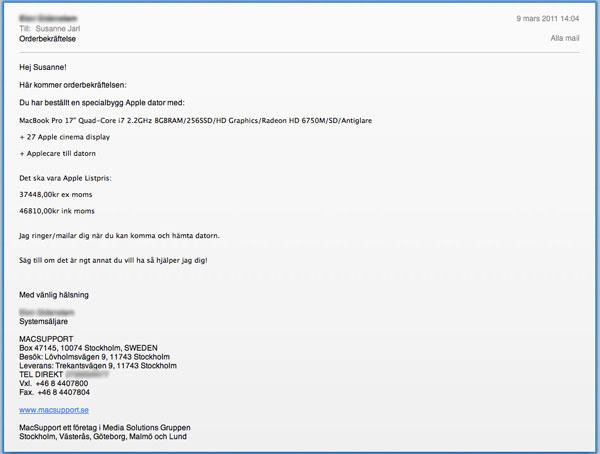Click the fax number '+46 8 4407804'

pos(64,392)
